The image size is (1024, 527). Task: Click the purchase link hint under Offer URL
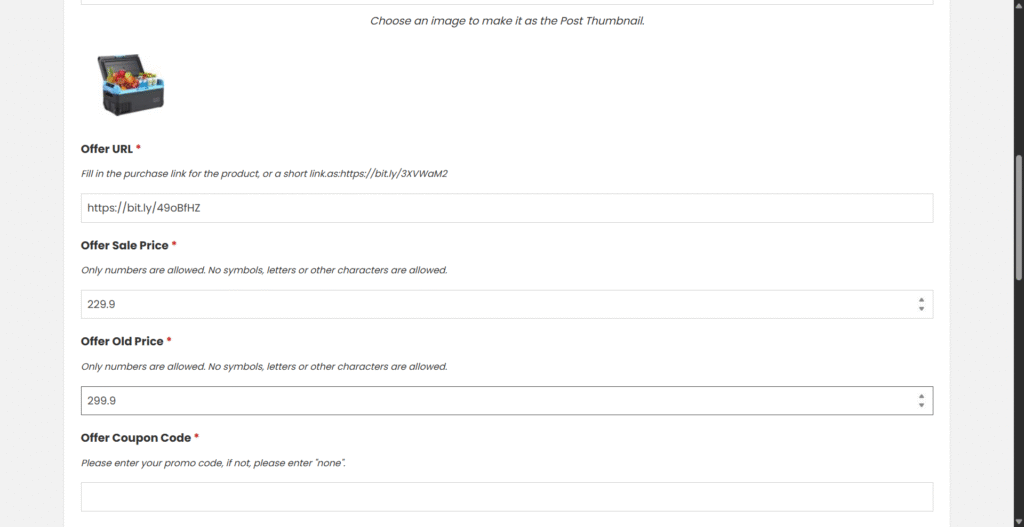point(264,174)
